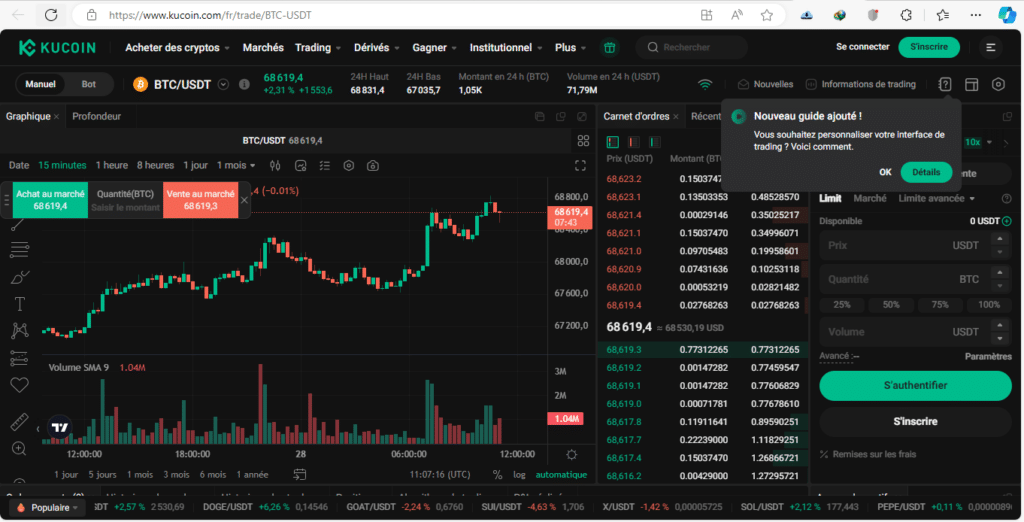Click the KuCoin logo

tap(57, 48)
